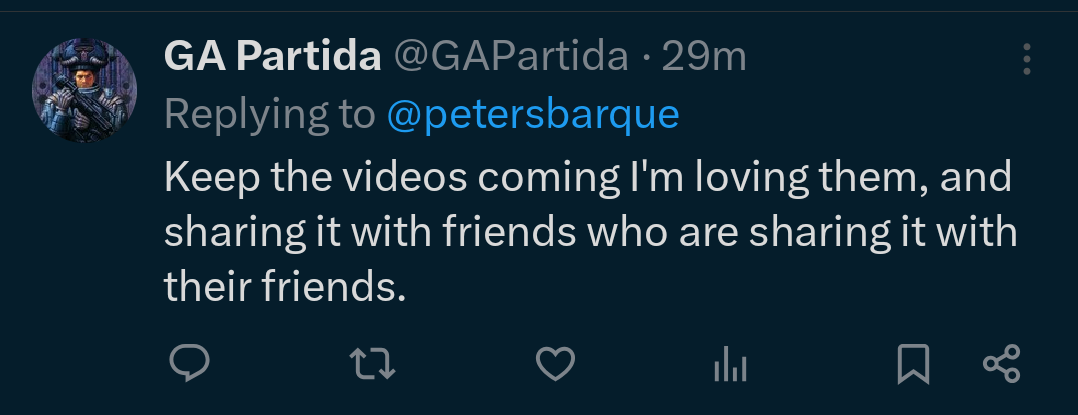This screenshot has width=1078, height=415.
Task: Click the tweet's last line "their friends."
Action: 286,288
